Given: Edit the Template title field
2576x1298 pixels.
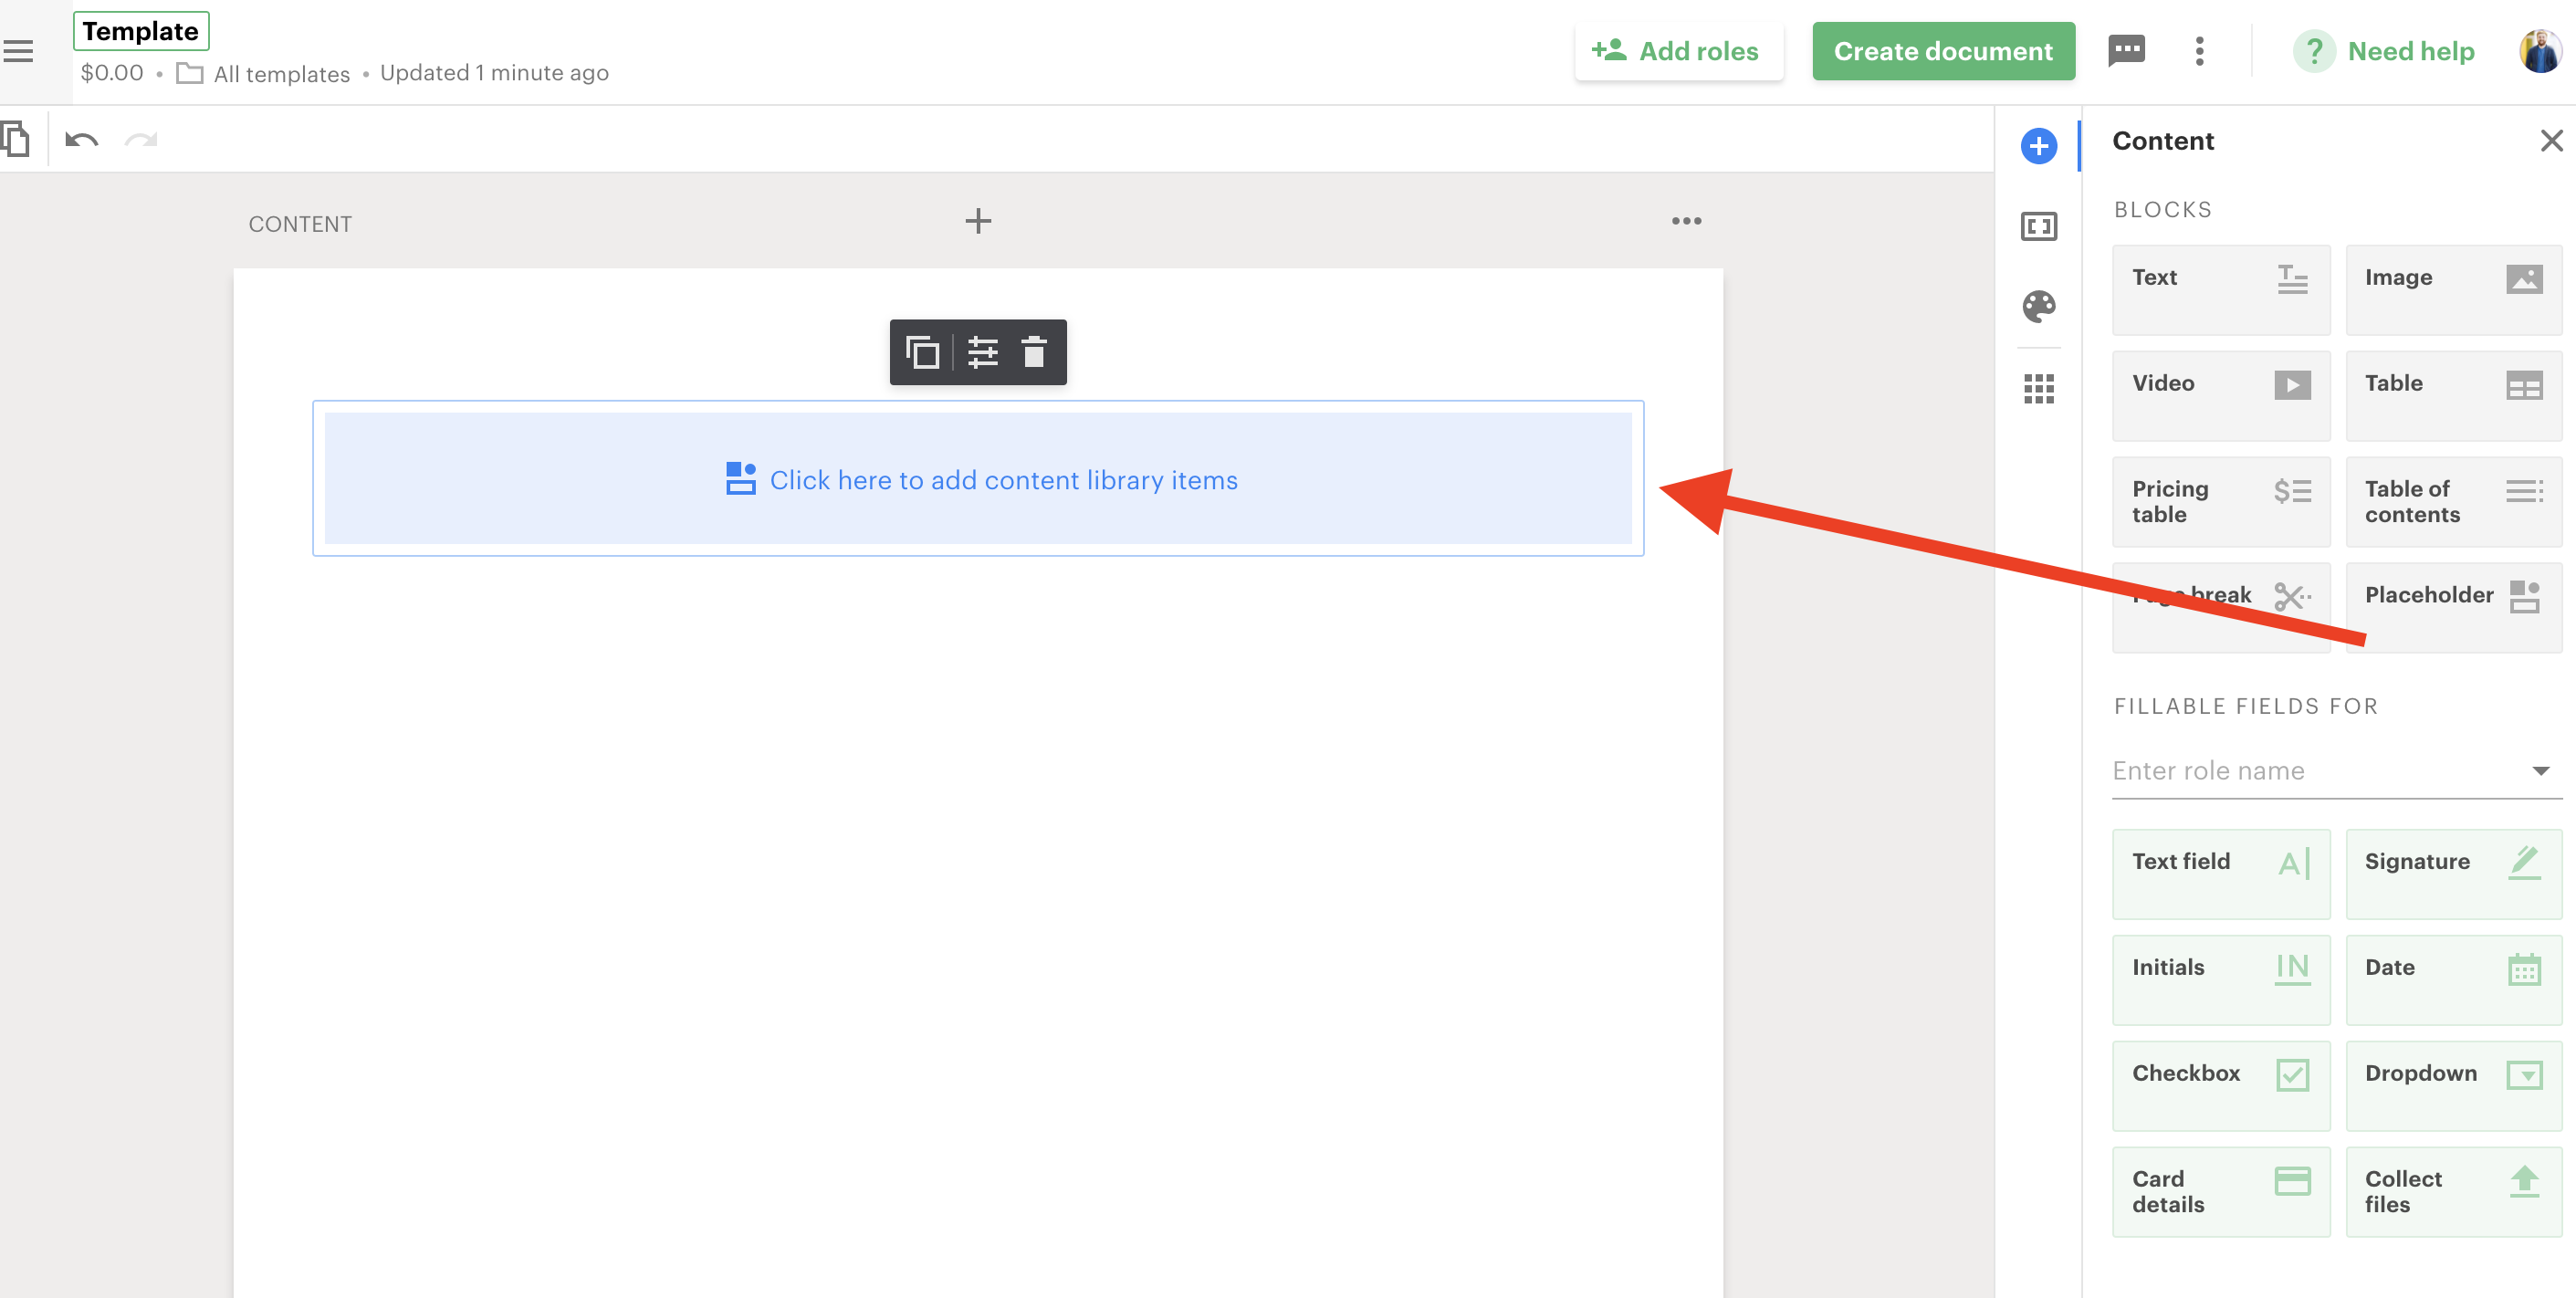Looking at the screenshot, I should [140, 31].
